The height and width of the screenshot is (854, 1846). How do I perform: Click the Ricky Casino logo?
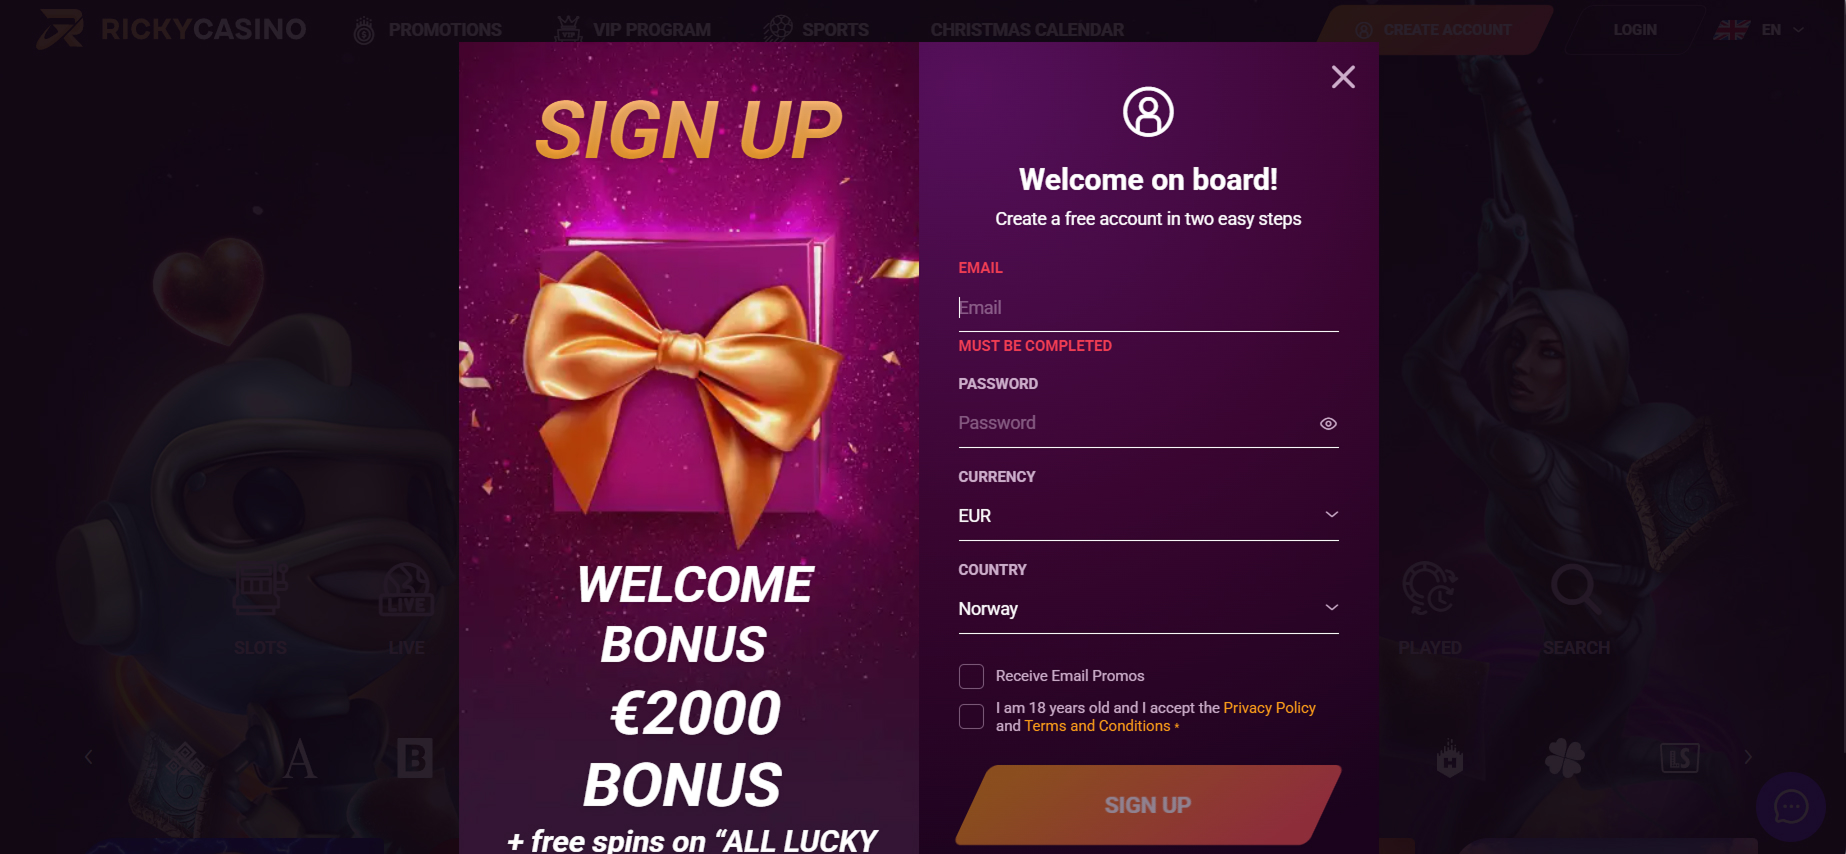tap(172, 29)
